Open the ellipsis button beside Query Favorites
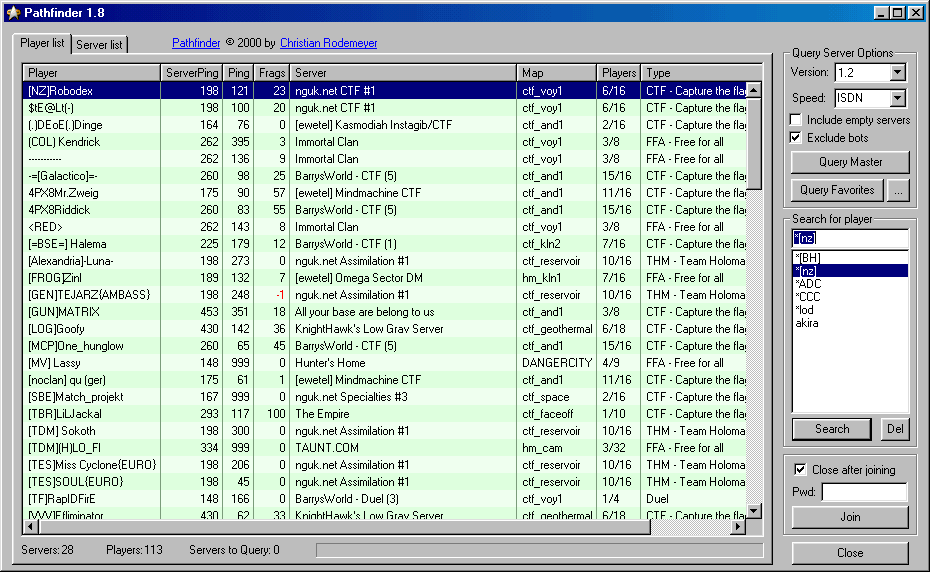 point(899,190)
